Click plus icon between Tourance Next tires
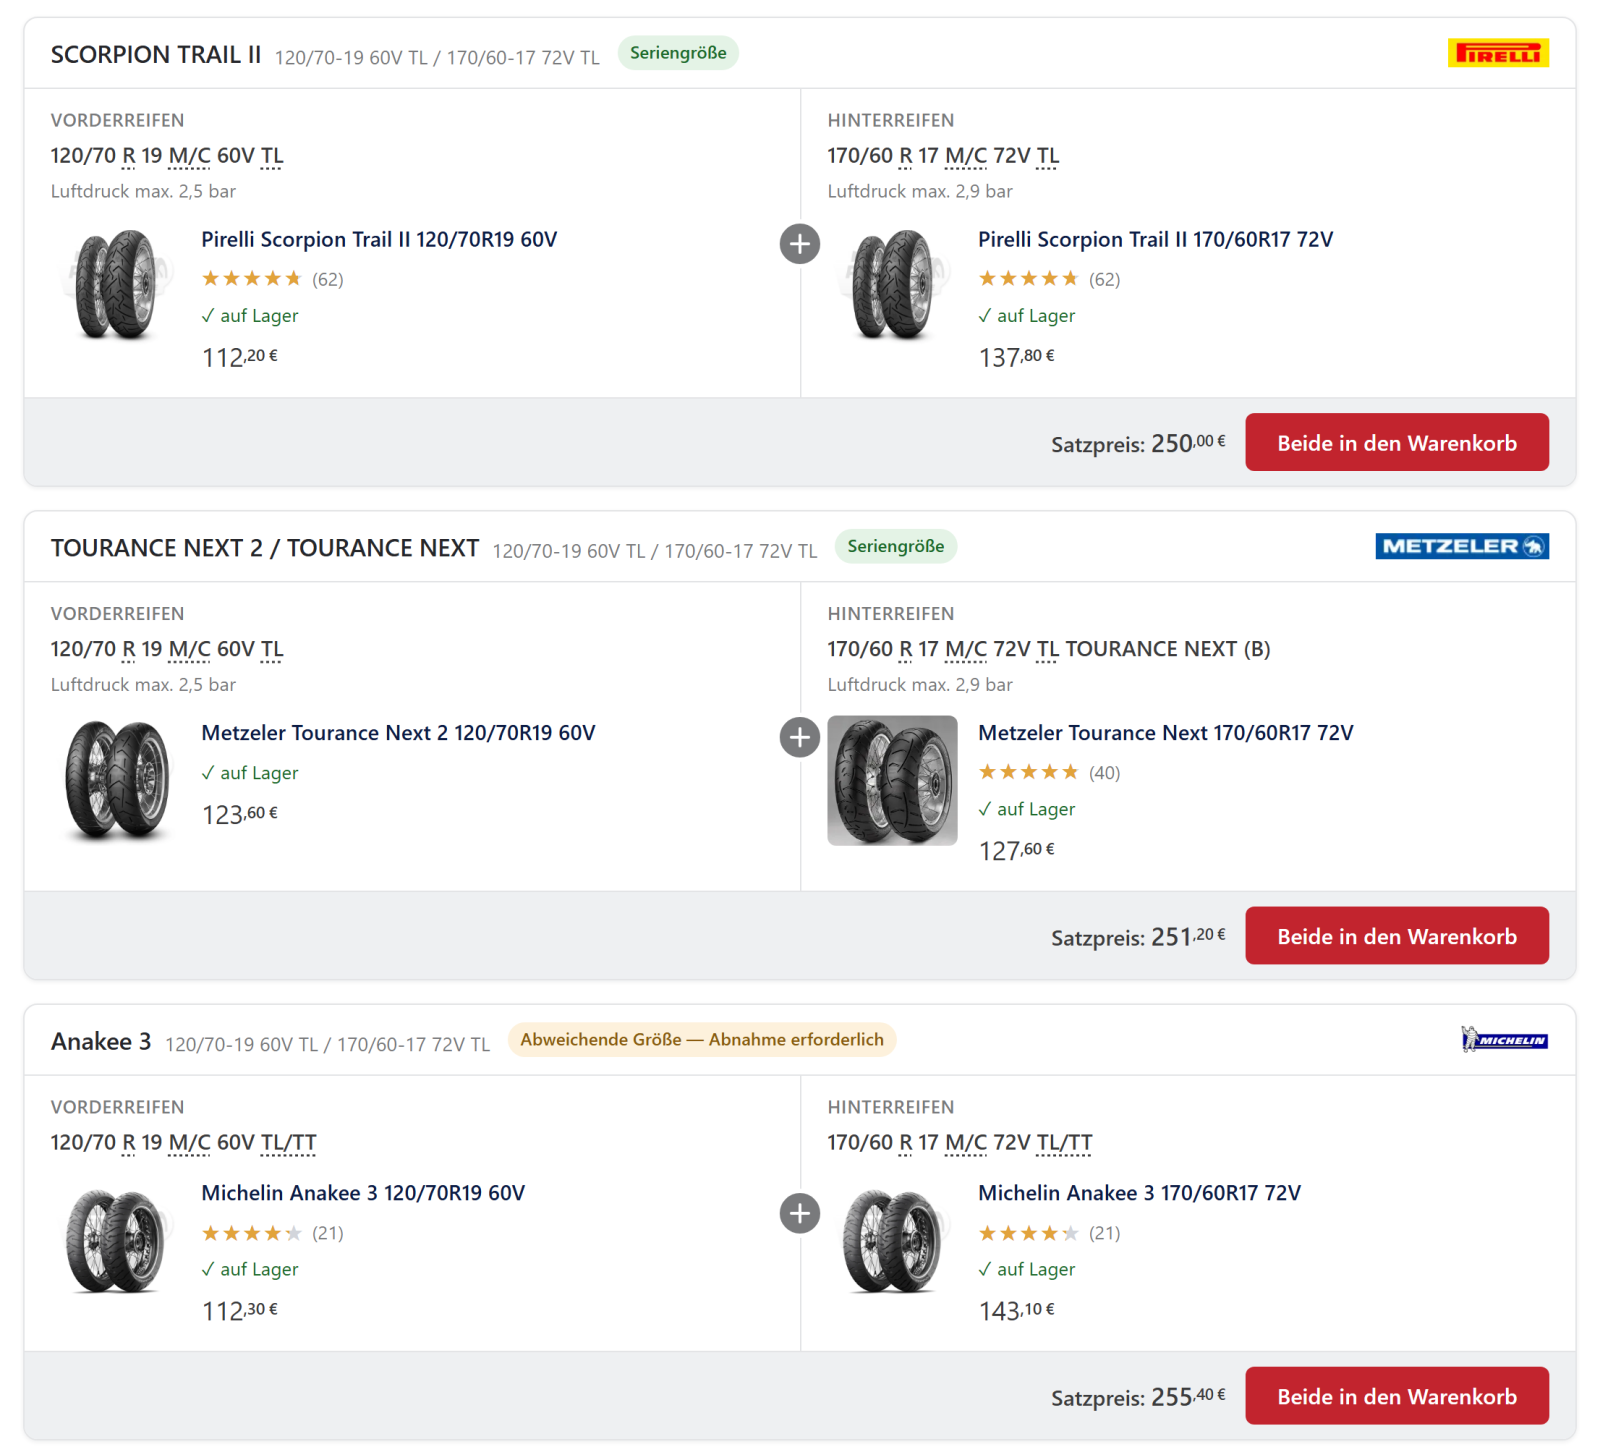 click(799, 738)
